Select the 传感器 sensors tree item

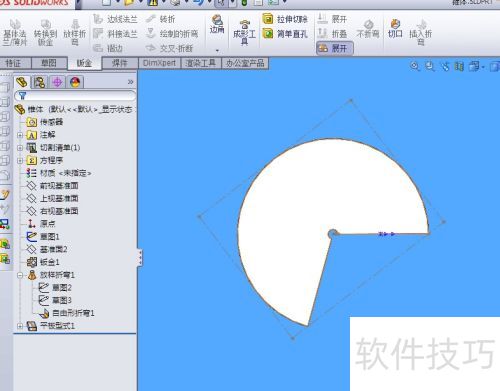45,122
